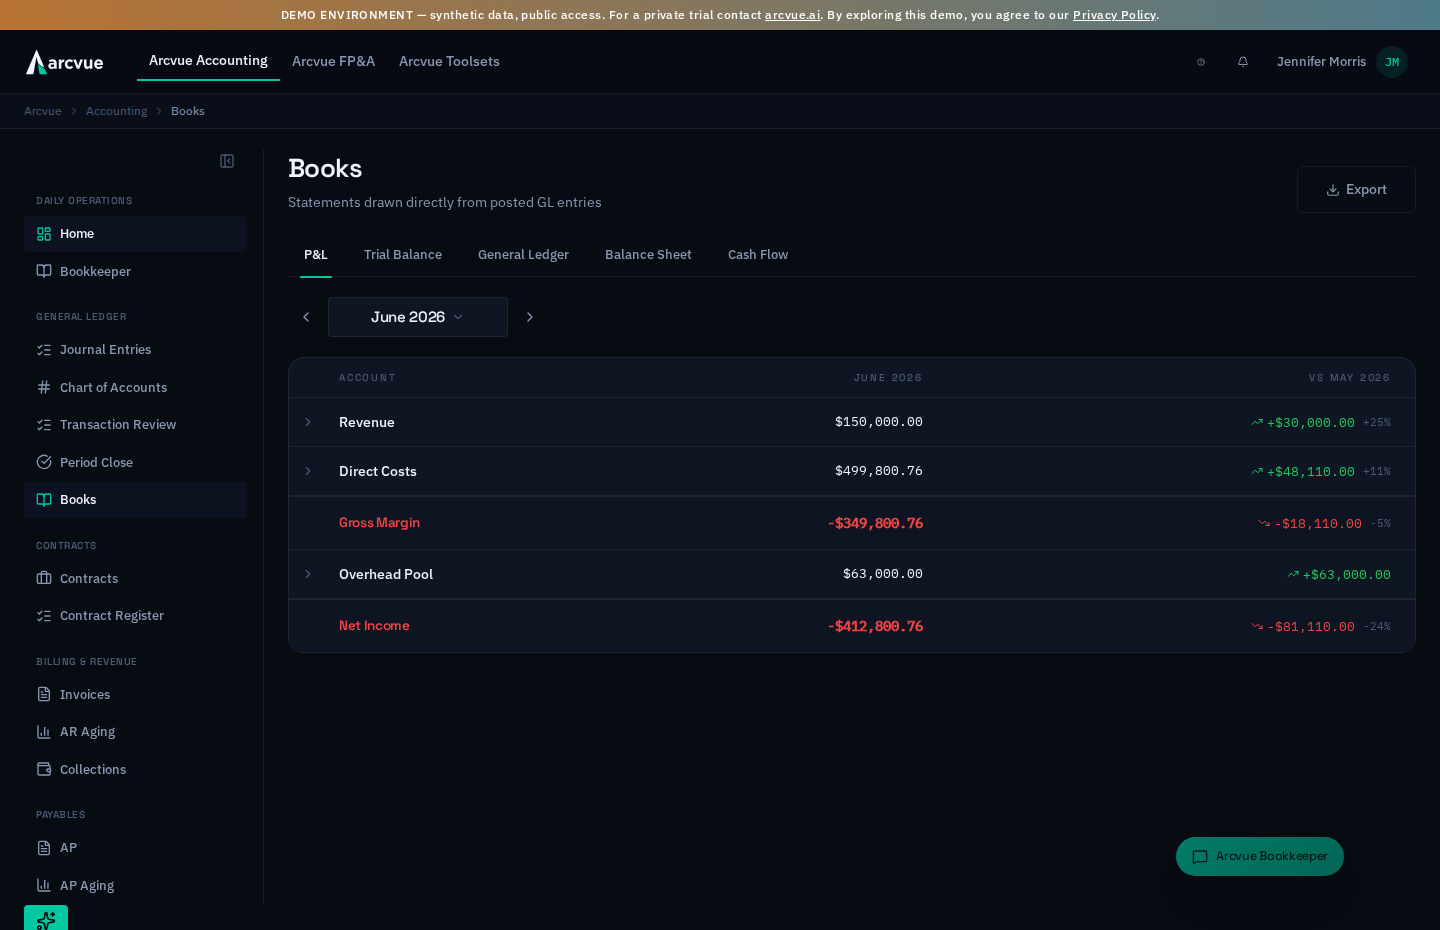Open AP Aging in the sidebar
1440x930 pixels.
(135, 885)
